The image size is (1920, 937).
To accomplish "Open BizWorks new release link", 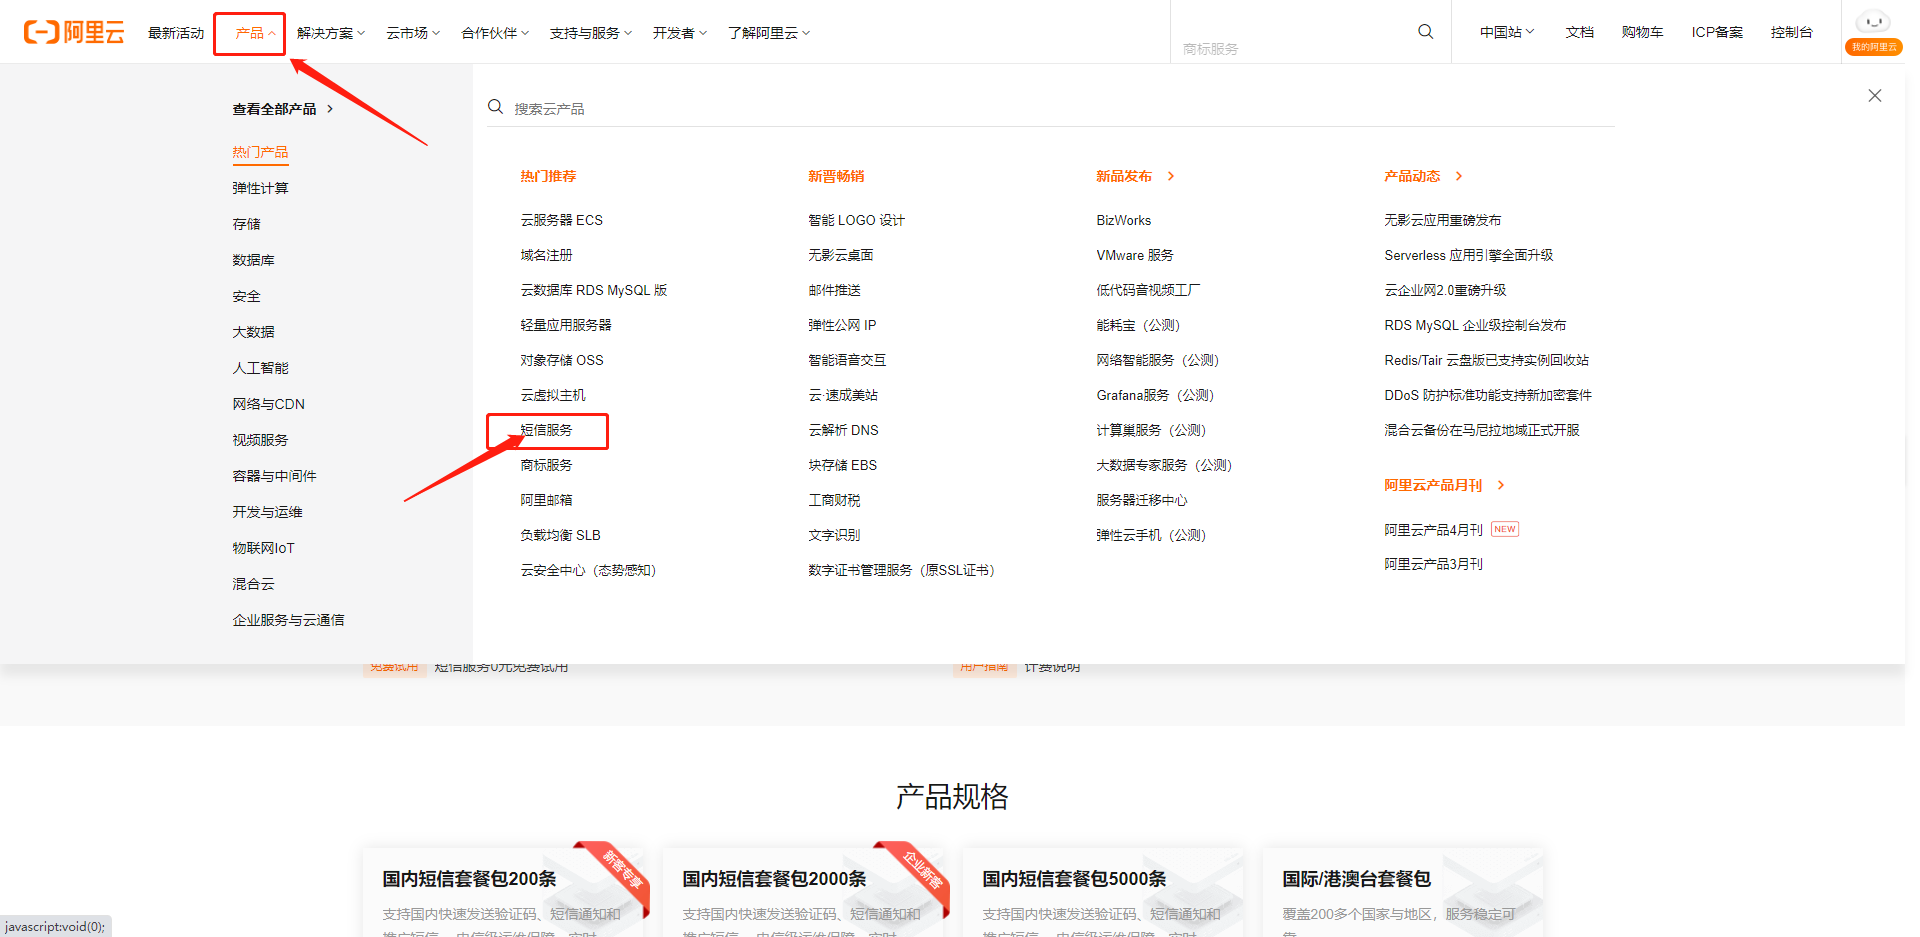I will [1123, 220].
